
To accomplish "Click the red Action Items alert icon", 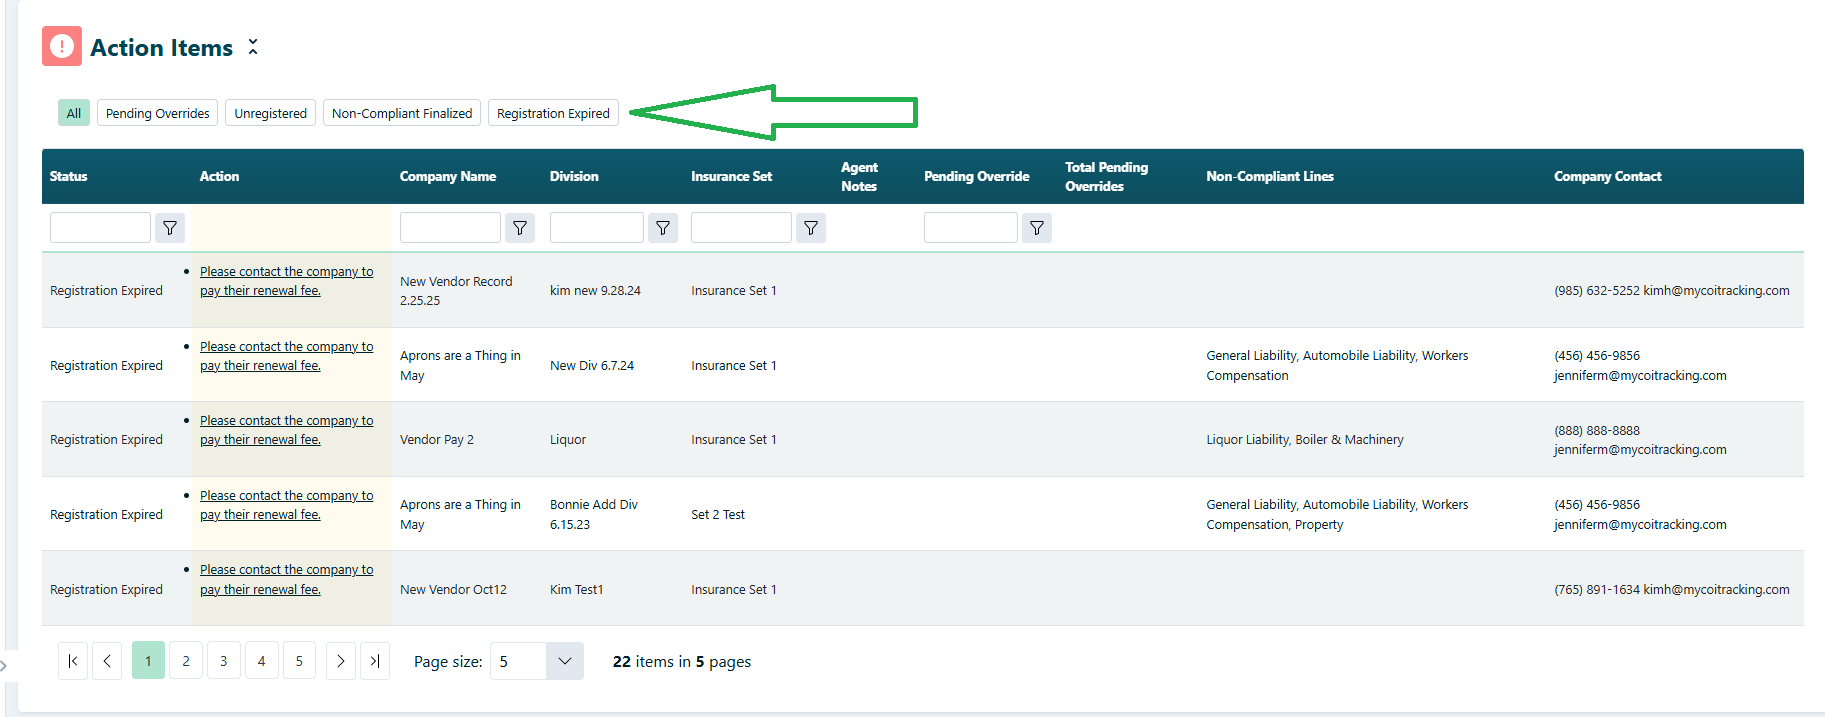I will click(62, 46).
